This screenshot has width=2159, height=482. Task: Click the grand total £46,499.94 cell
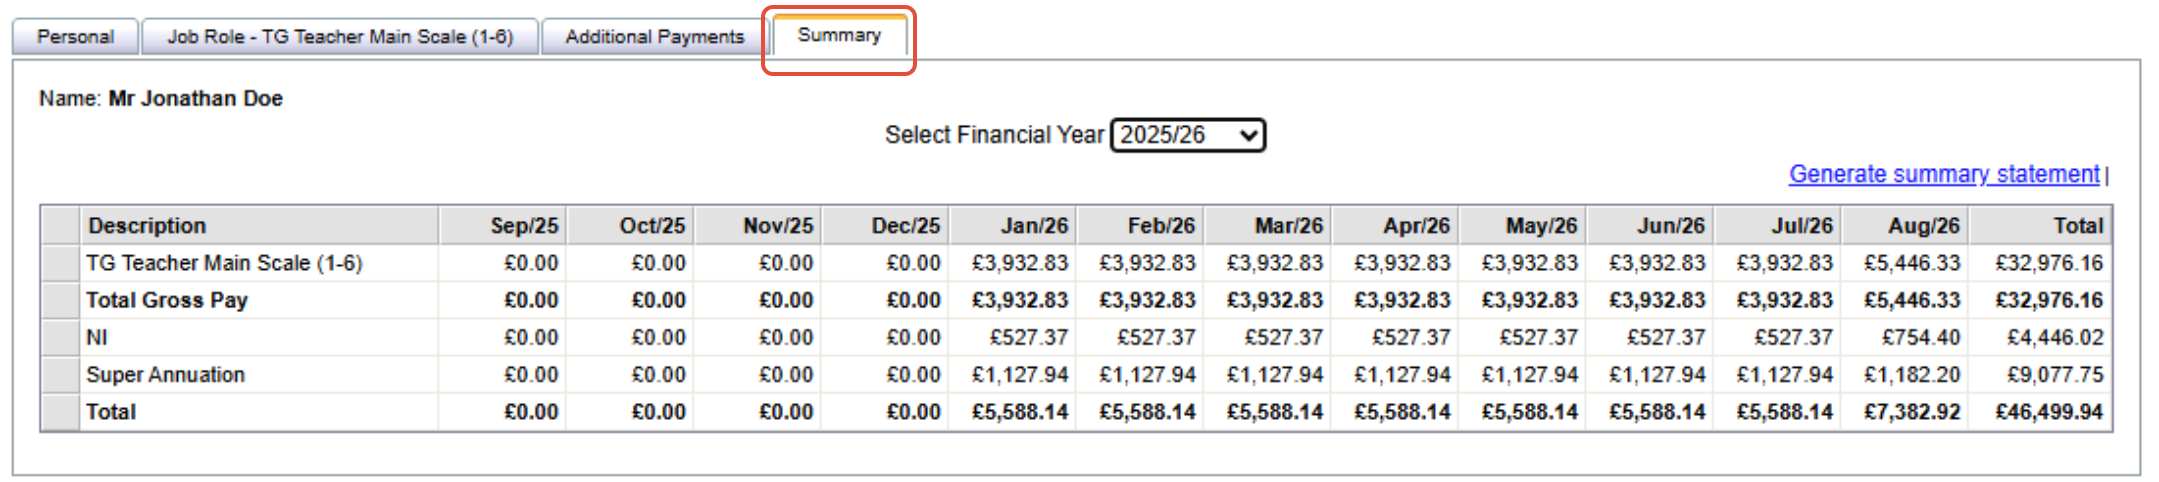tap(2049, 412)
